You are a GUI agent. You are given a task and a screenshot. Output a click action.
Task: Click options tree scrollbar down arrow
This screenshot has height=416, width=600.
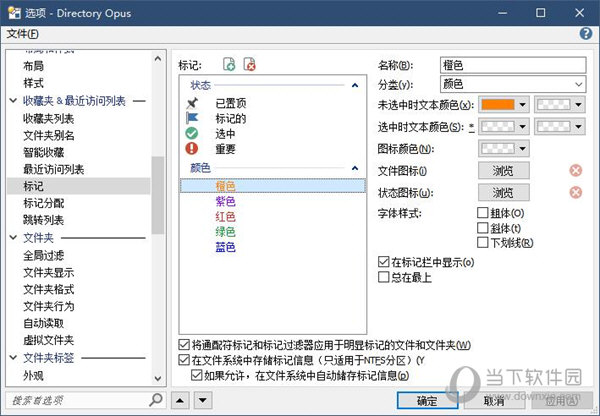click(158, 378)
